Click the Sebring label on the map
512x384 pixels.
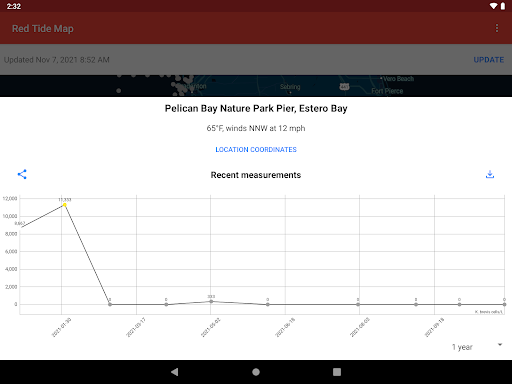coord(290,87)
